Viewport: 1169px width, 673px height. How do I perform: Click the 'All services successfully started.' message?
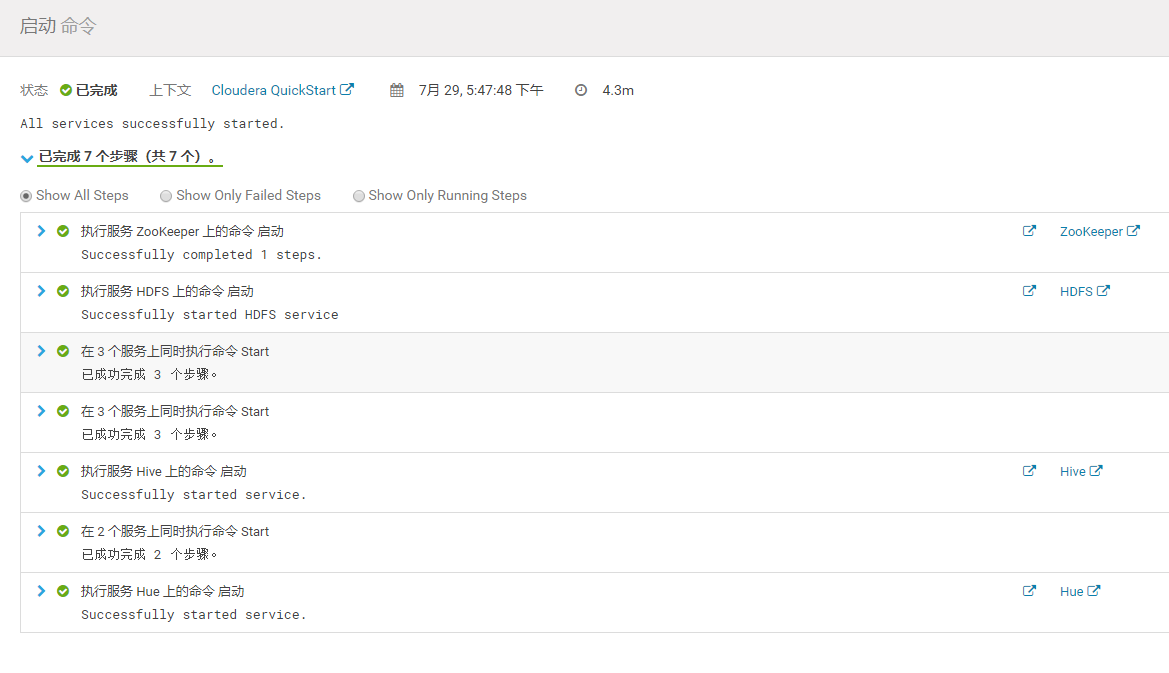152,124
